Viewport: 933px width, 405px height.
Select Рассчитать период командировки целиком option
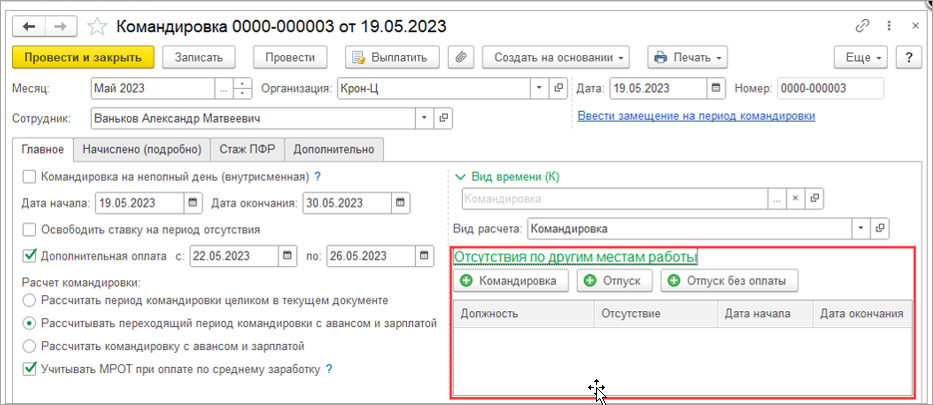tap(28, 300)
